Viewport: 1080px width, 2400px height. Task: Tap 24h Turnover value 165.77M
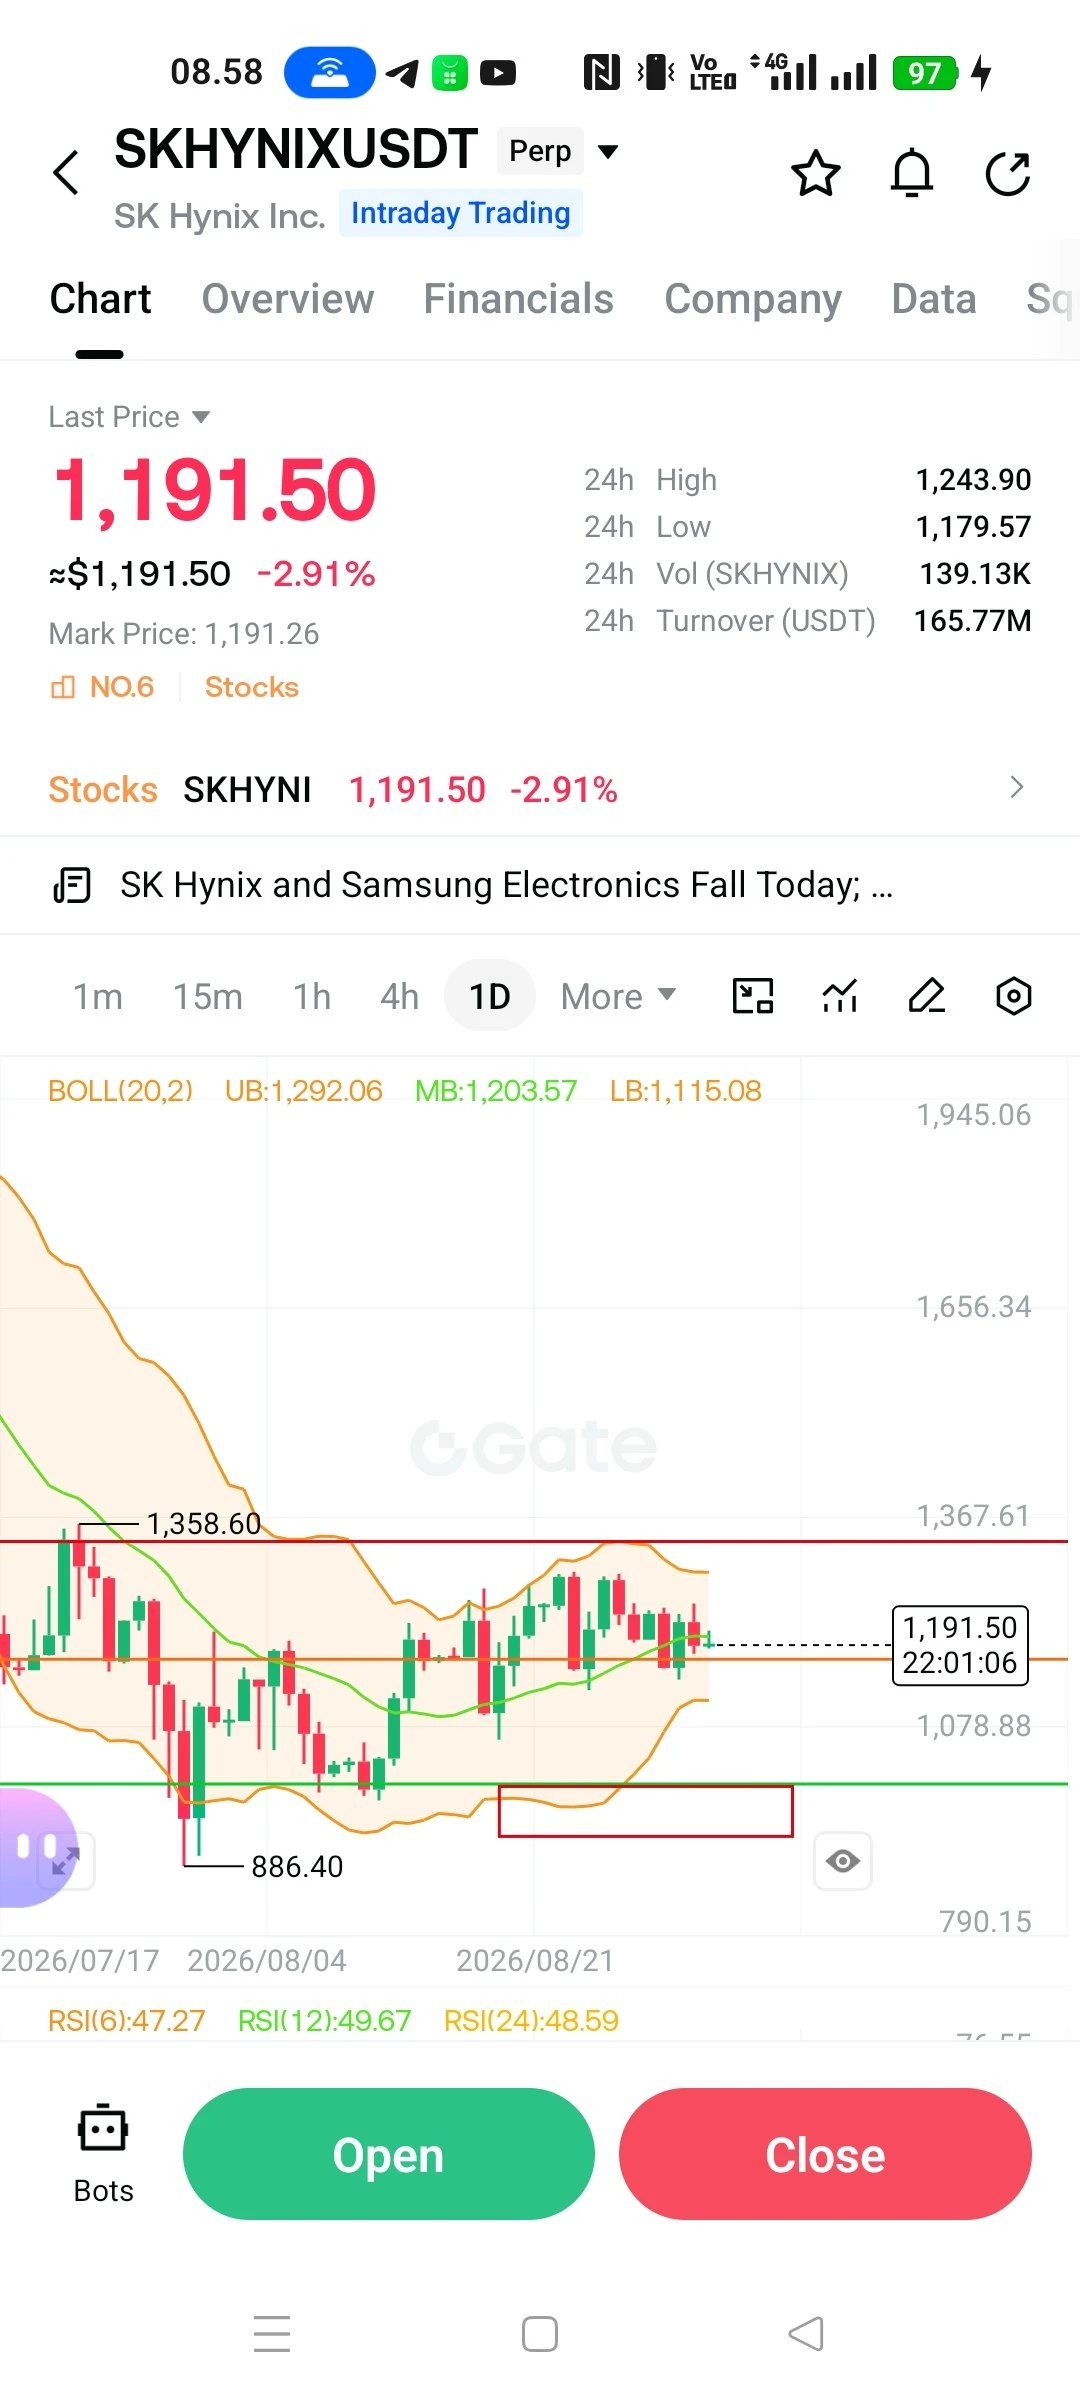click(x=972, y=621)
